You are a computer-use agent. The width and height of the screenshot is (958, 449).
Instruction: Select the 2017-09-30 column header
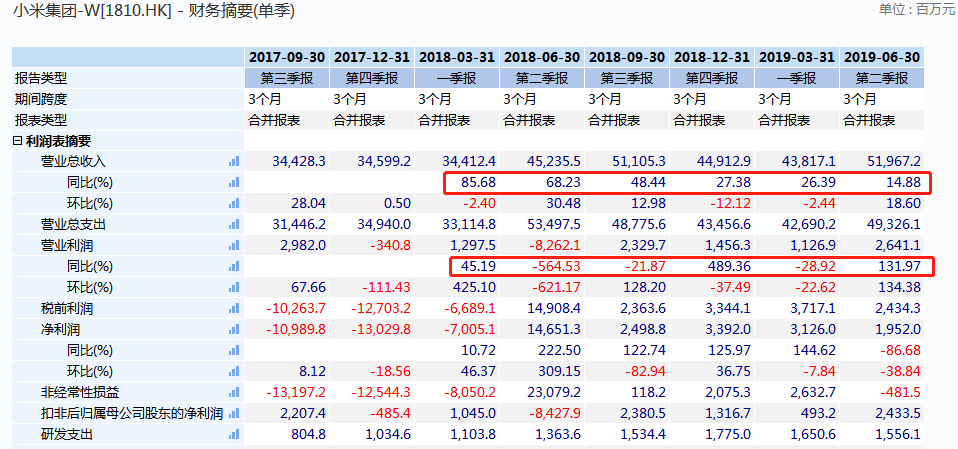[x=287, y=57]
